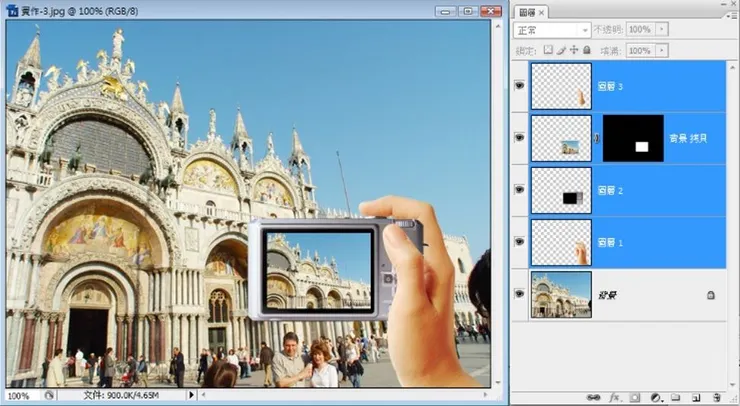The image size is (740, 406).
Task: Expand the opacity slider arrow
Action: pyautogui.click(x=660, y=31)
